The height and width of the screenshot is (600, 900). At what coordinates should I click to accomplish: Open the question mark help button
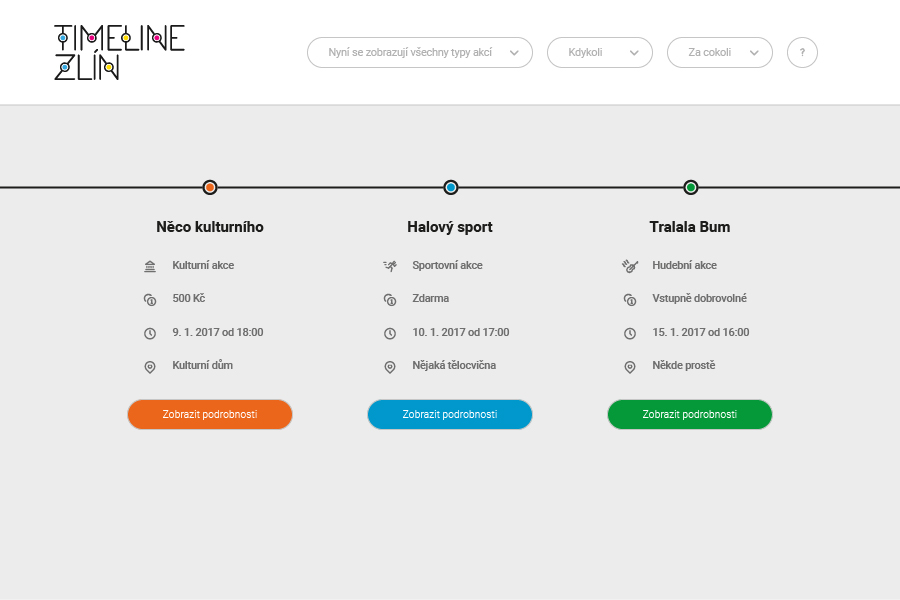(x=802, y=53)
